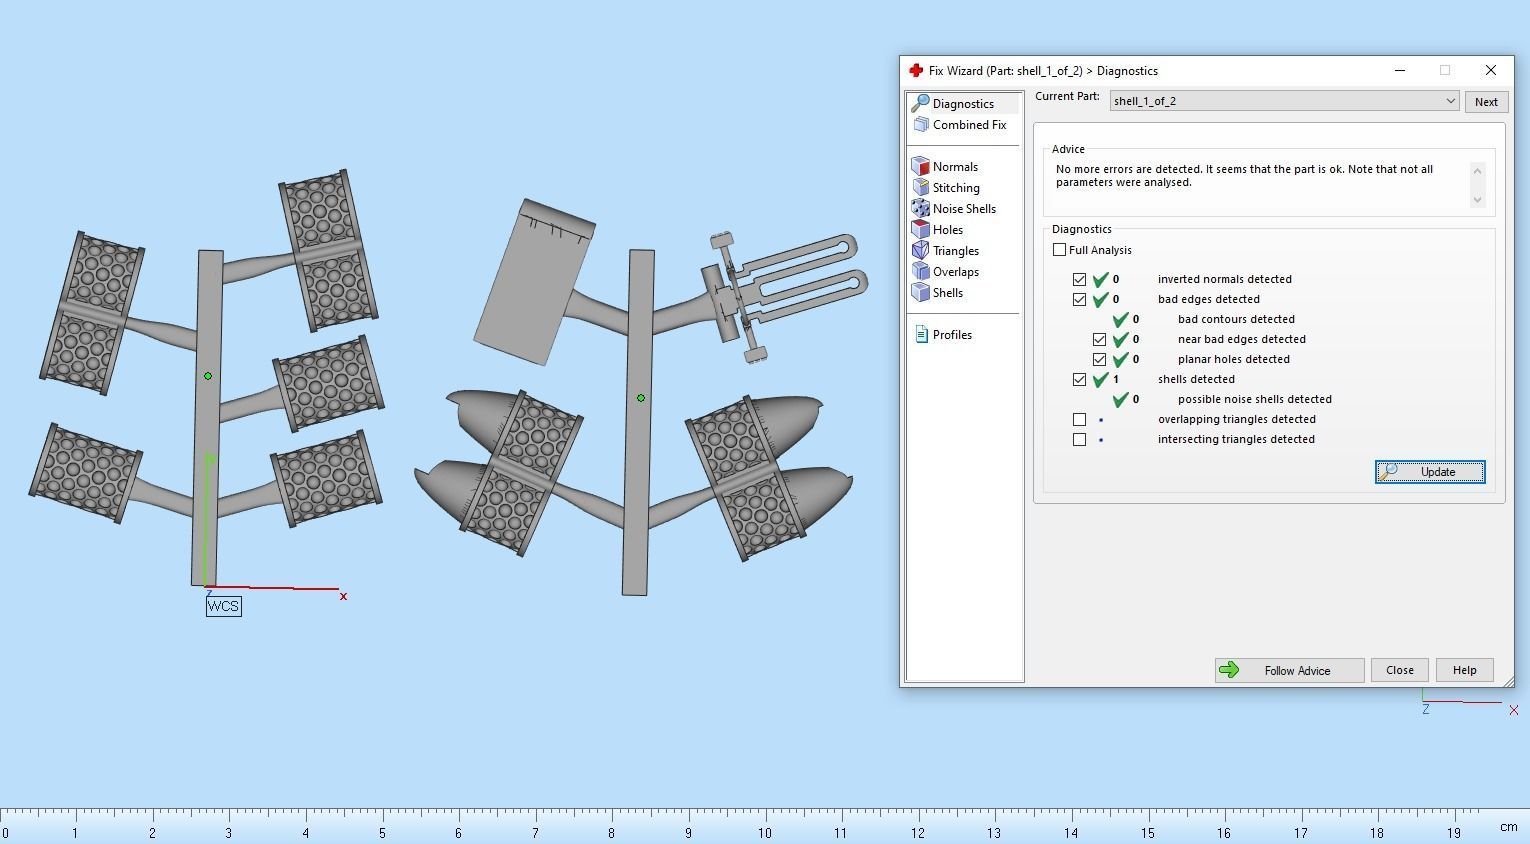Uncheck the bad edges detected checkbox
Image resolution: width=1530 pixels, height=844 pixels.
click(x=1080, y=299)
